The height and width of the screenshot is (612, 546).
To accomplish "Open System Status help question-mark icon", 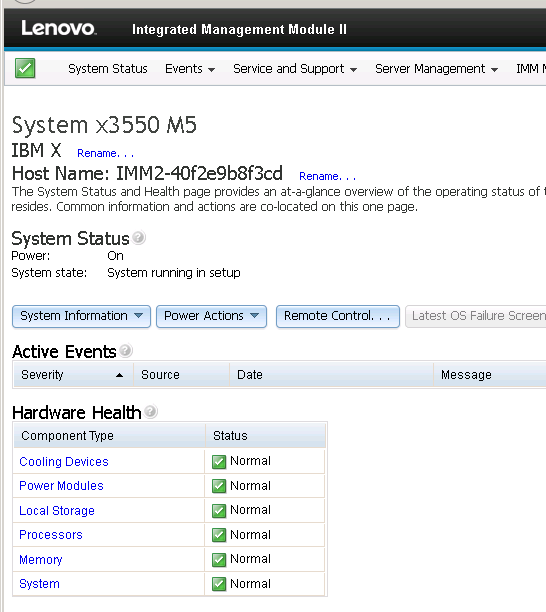I will point(139,237).
